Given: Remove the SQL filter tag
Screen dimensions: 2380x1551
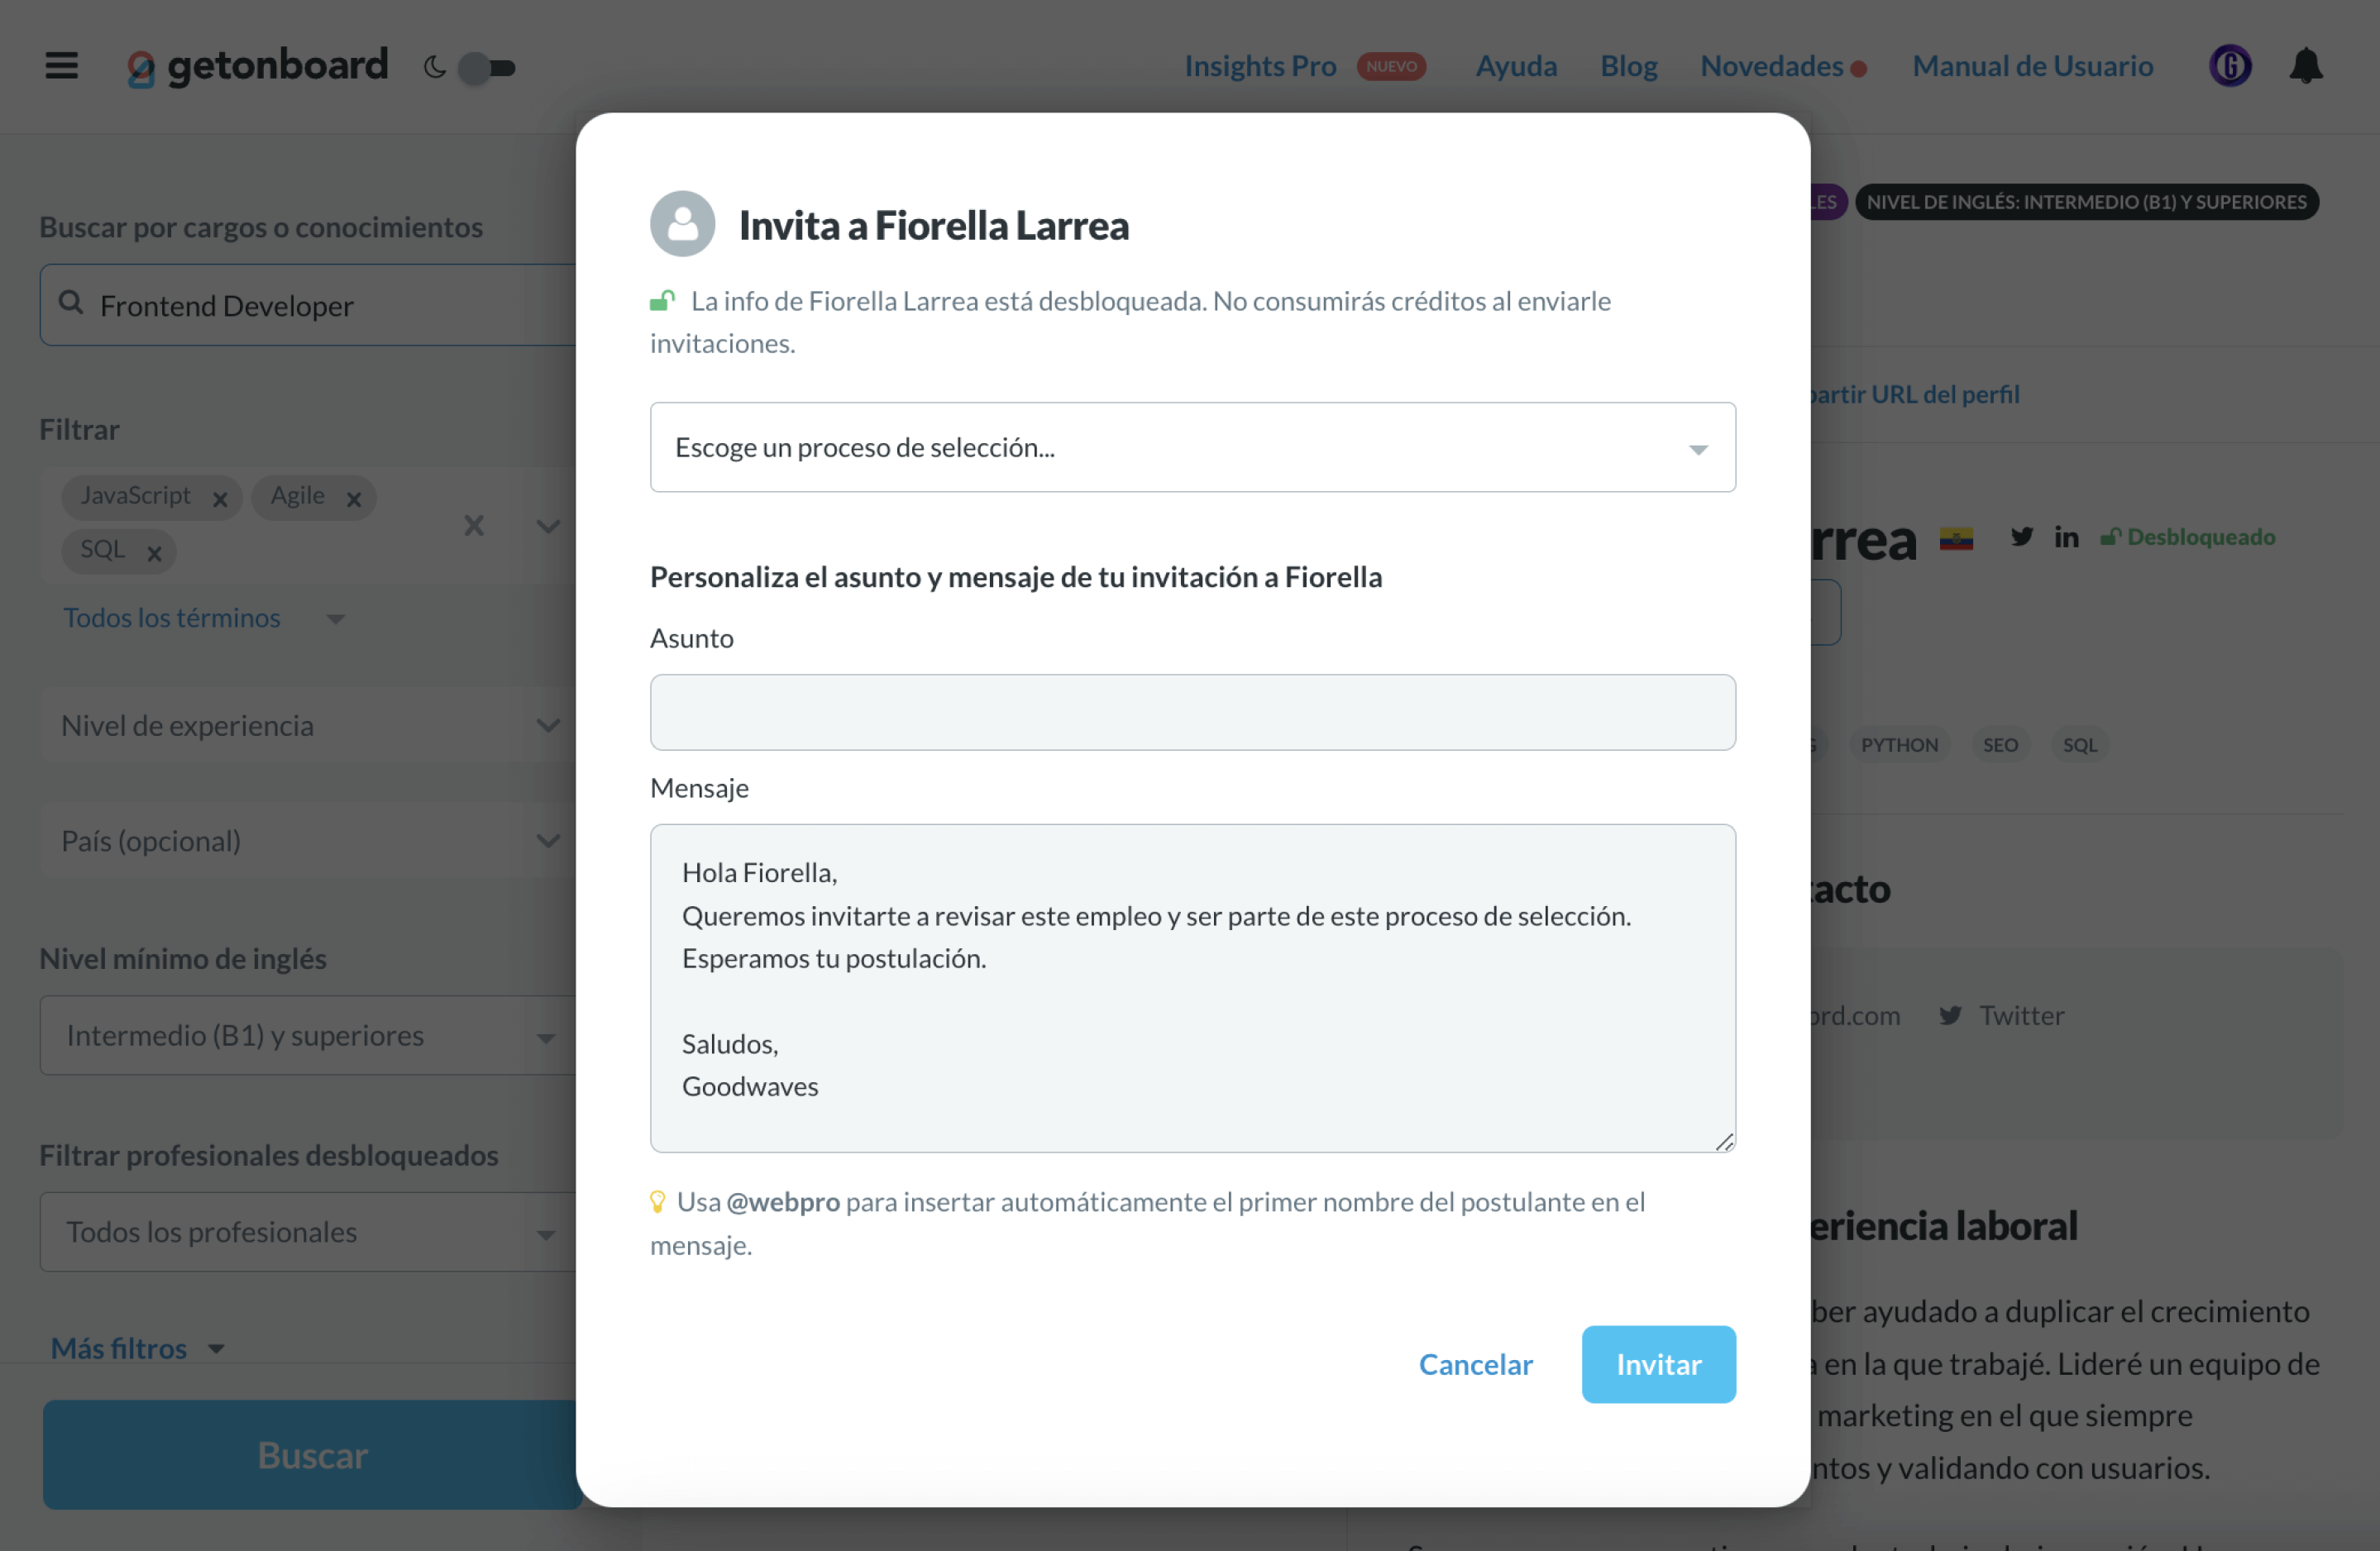Looking at the screenshot, I should [154, 552].
